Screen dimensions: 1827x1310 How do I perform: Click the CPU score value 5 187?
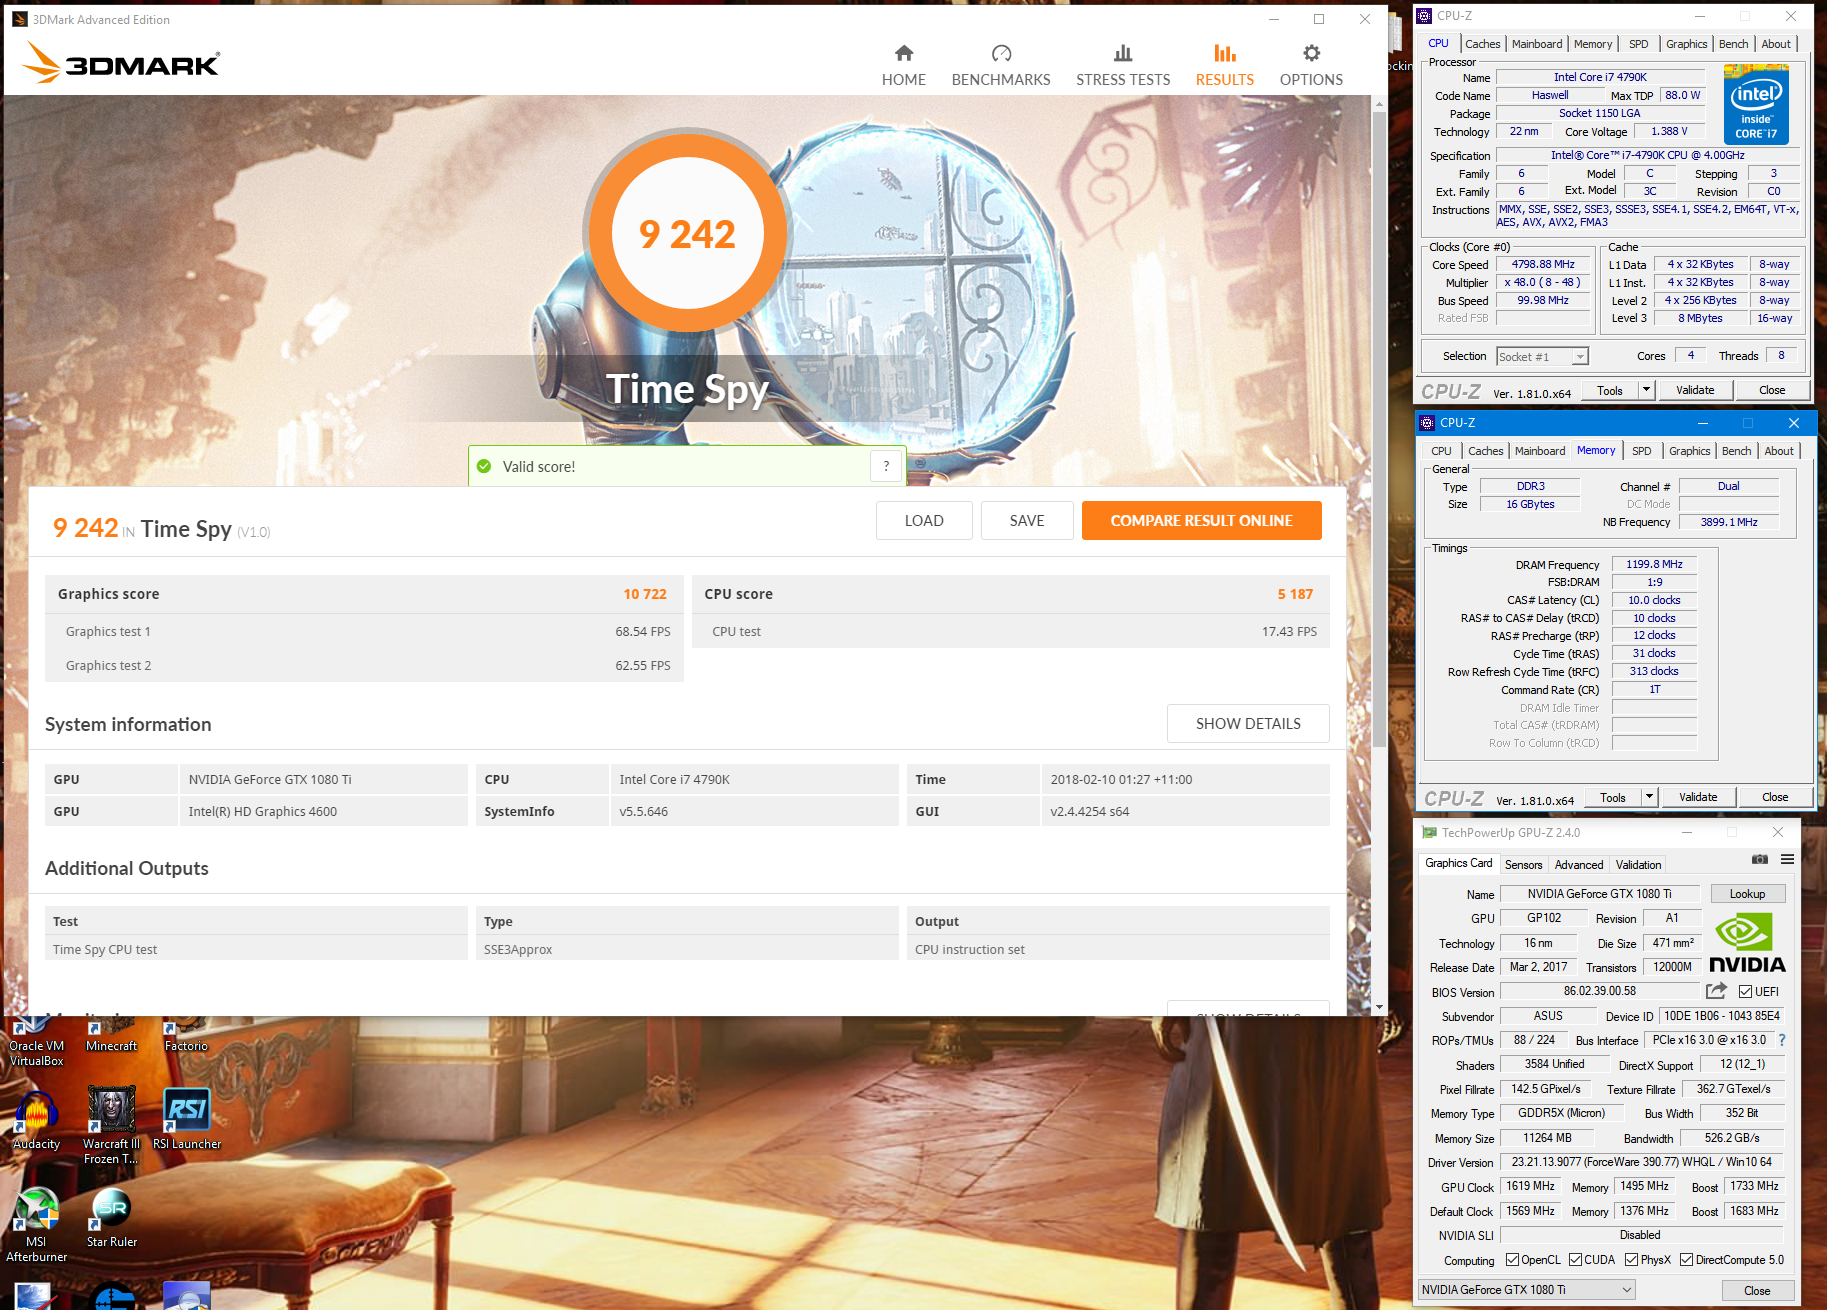coord(1295,594)
